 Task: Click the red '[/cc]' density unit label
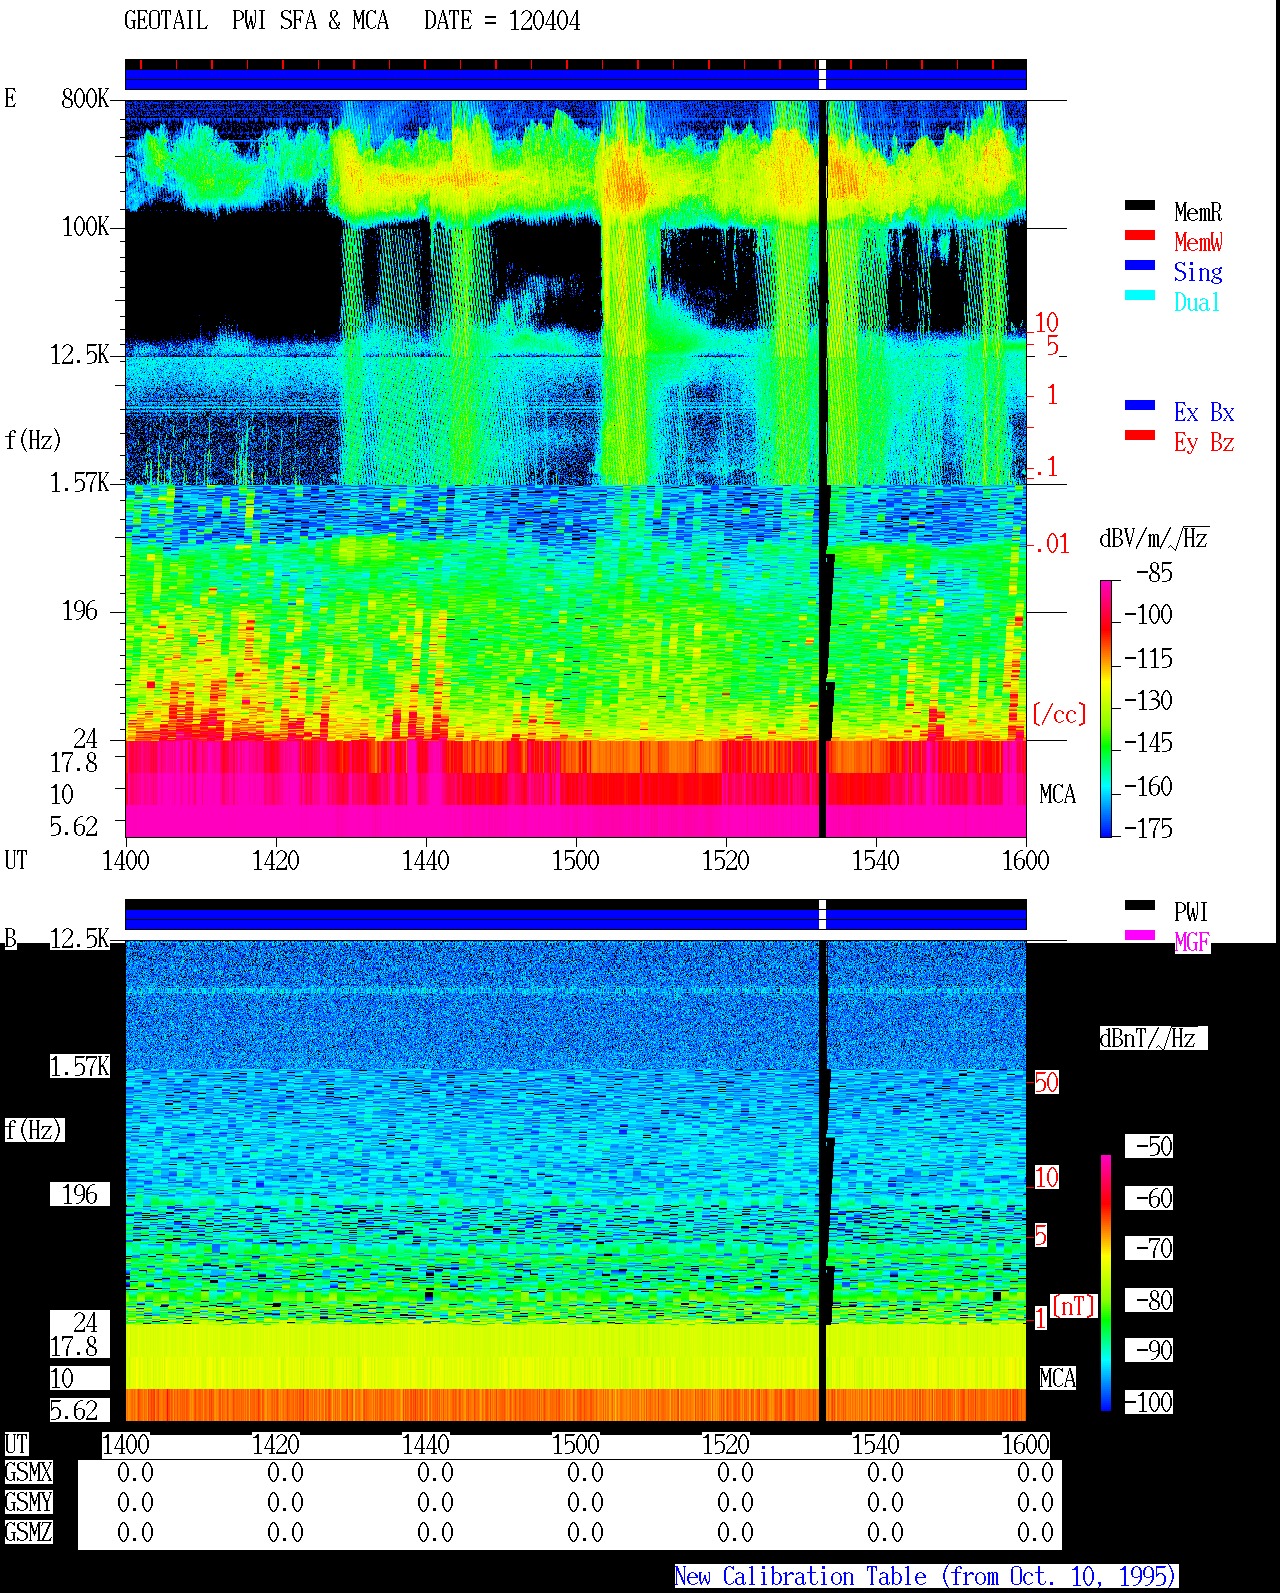click(1059, 714)
